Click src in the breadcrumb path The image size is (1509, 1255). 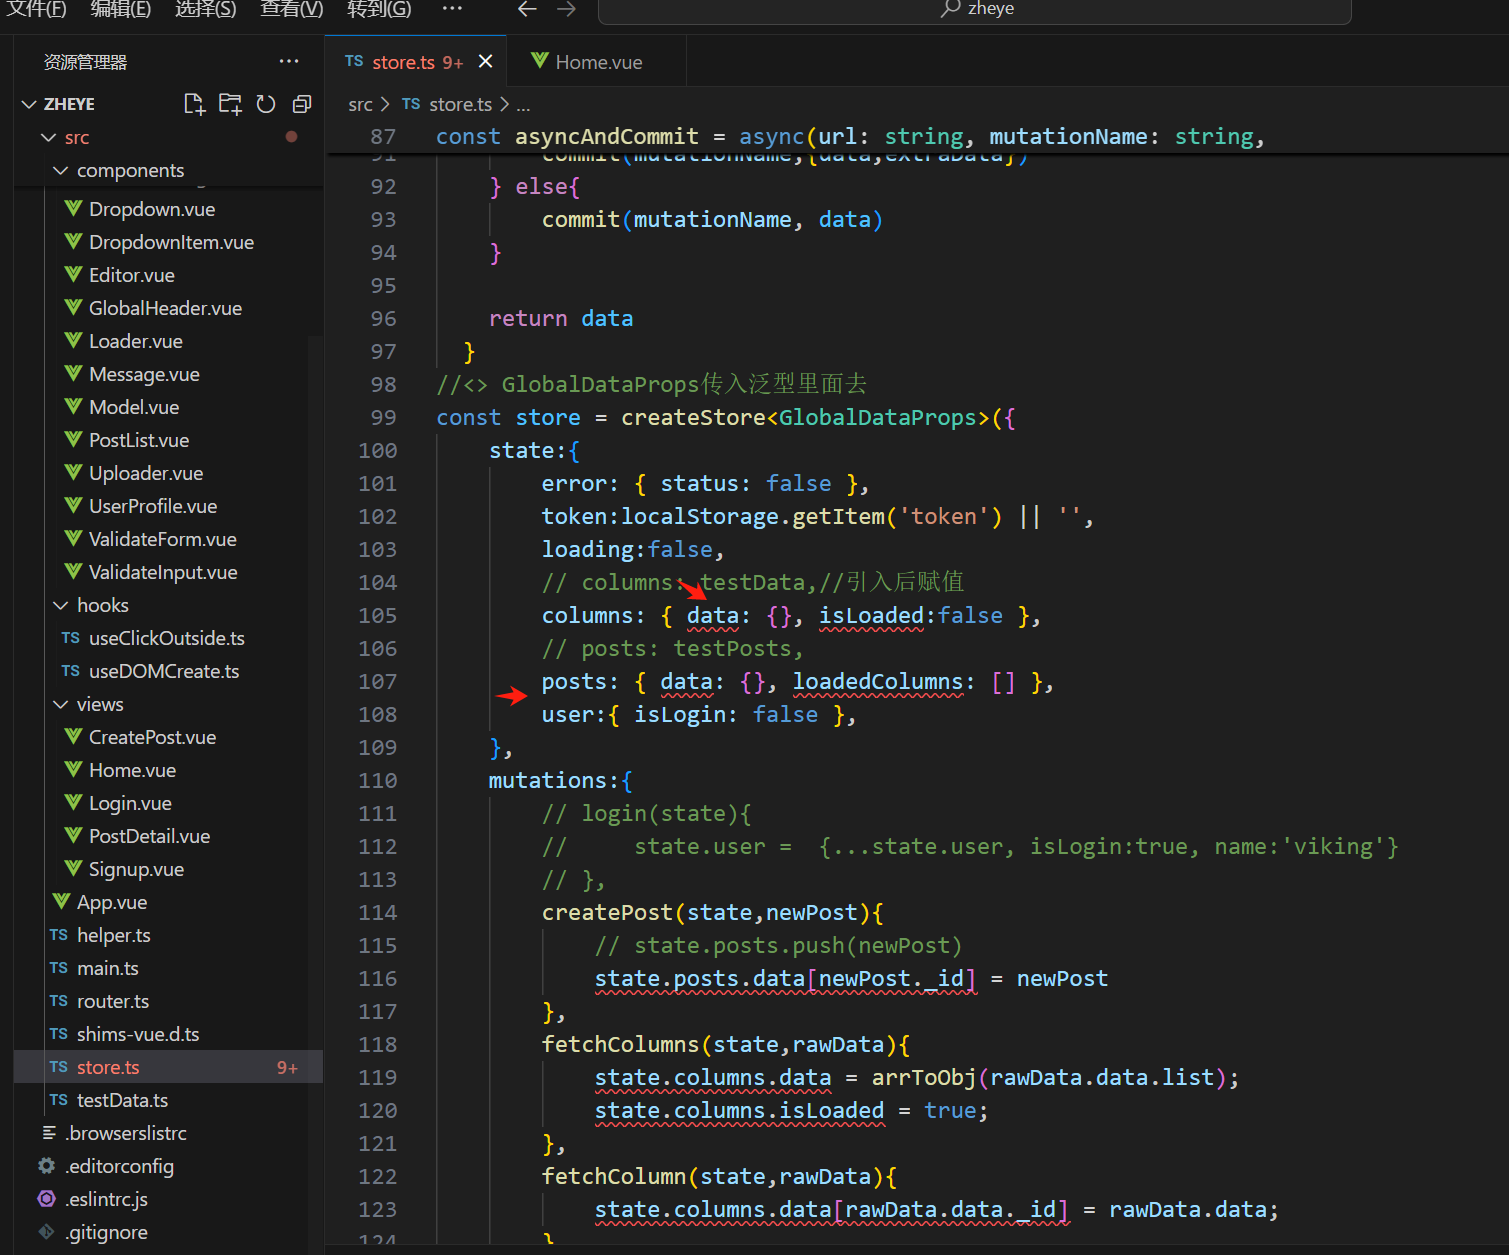360,104
